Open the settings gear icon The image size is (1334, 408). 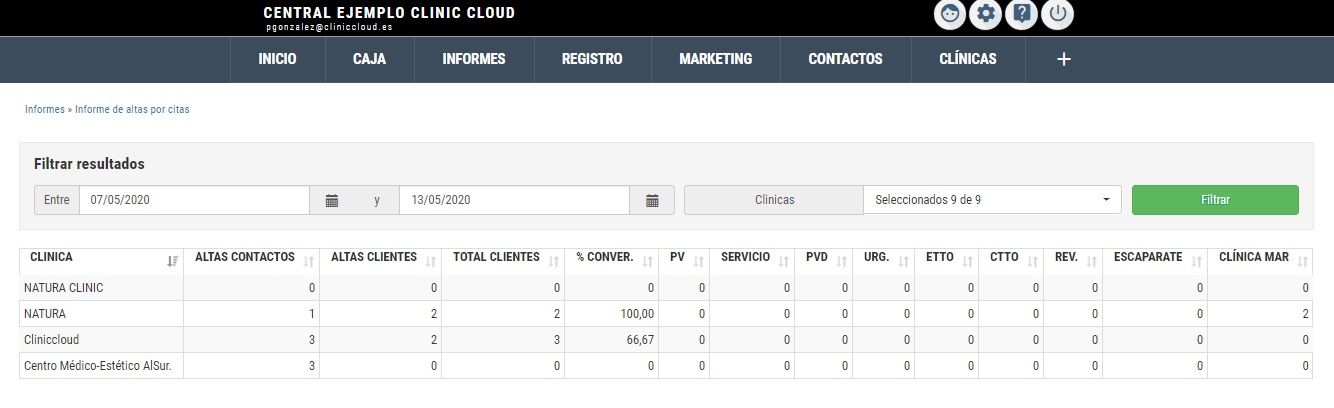pyautogui.click(x=986, y=14)
